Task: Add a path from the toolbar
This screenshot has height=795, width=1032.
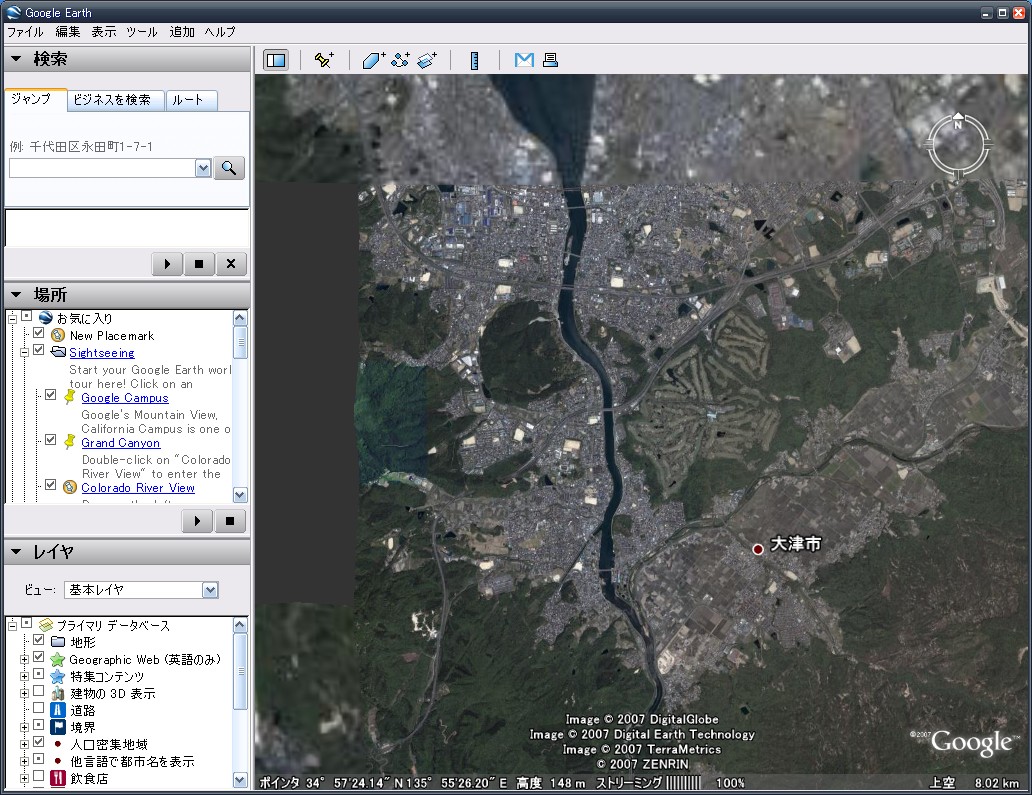Action: pos(400,60)
